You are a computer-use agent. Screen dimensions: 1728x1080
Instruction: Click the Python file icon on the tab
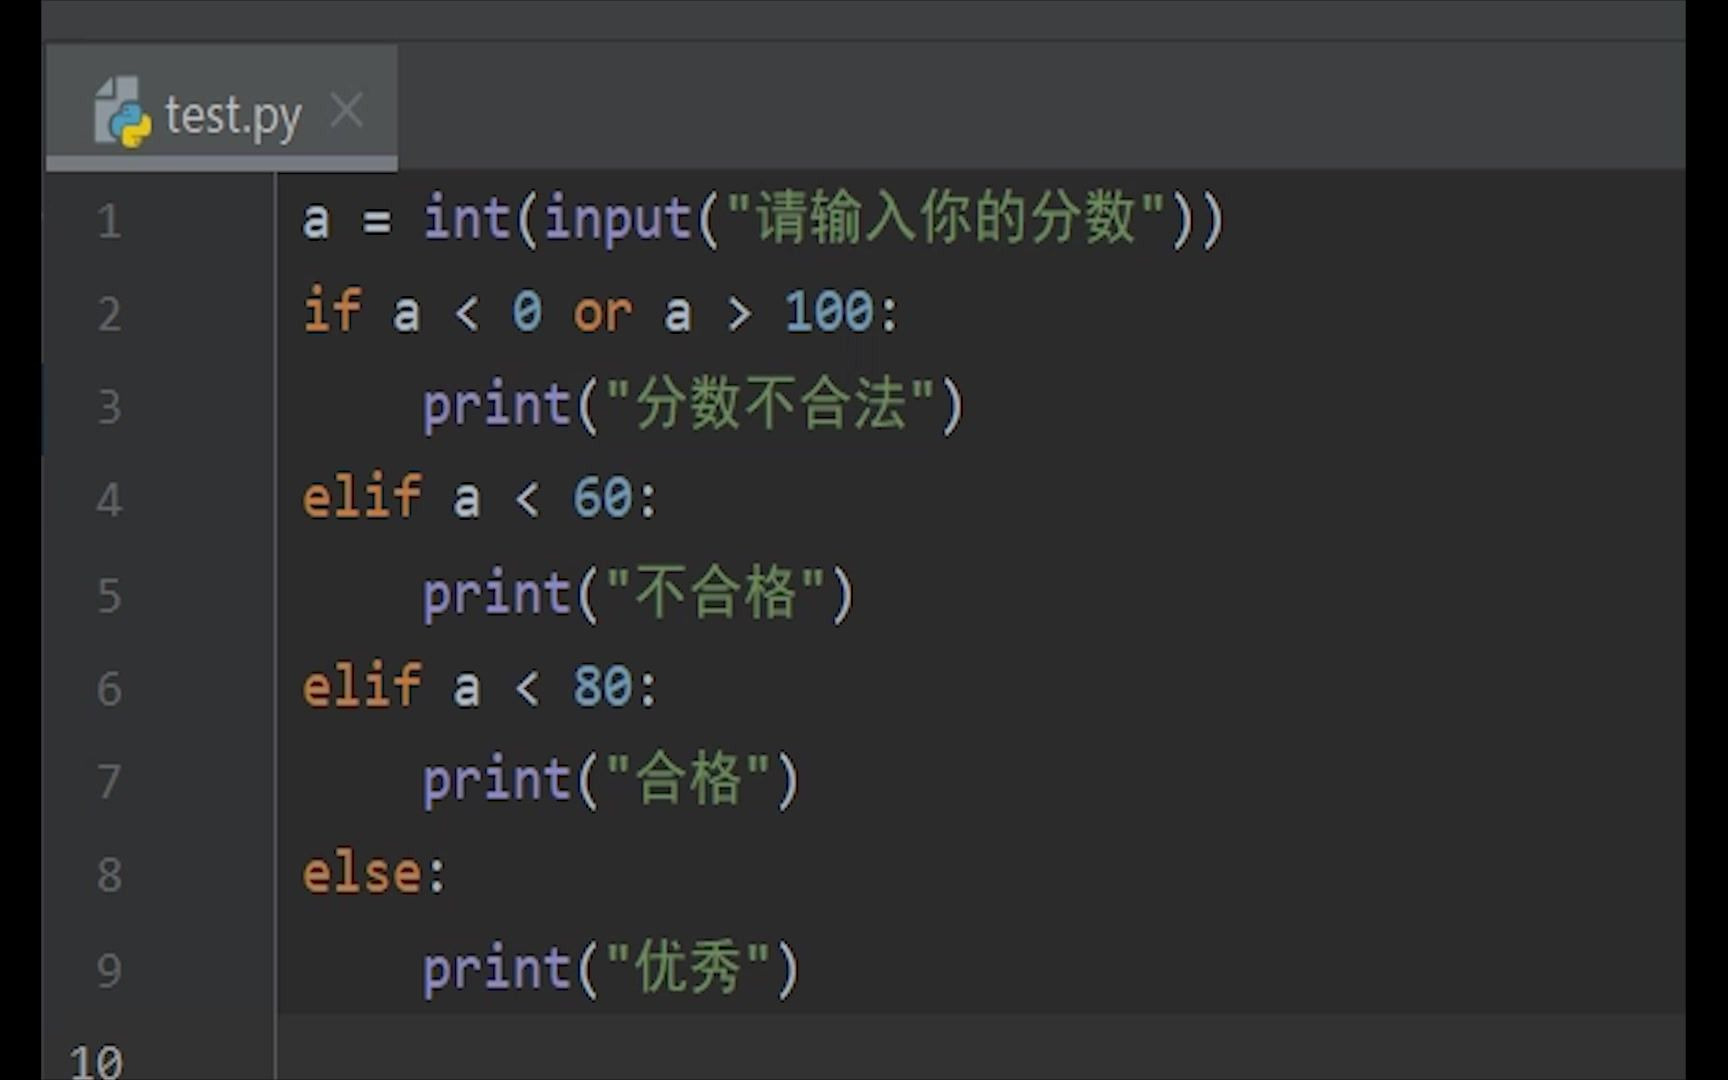(122, 113)
